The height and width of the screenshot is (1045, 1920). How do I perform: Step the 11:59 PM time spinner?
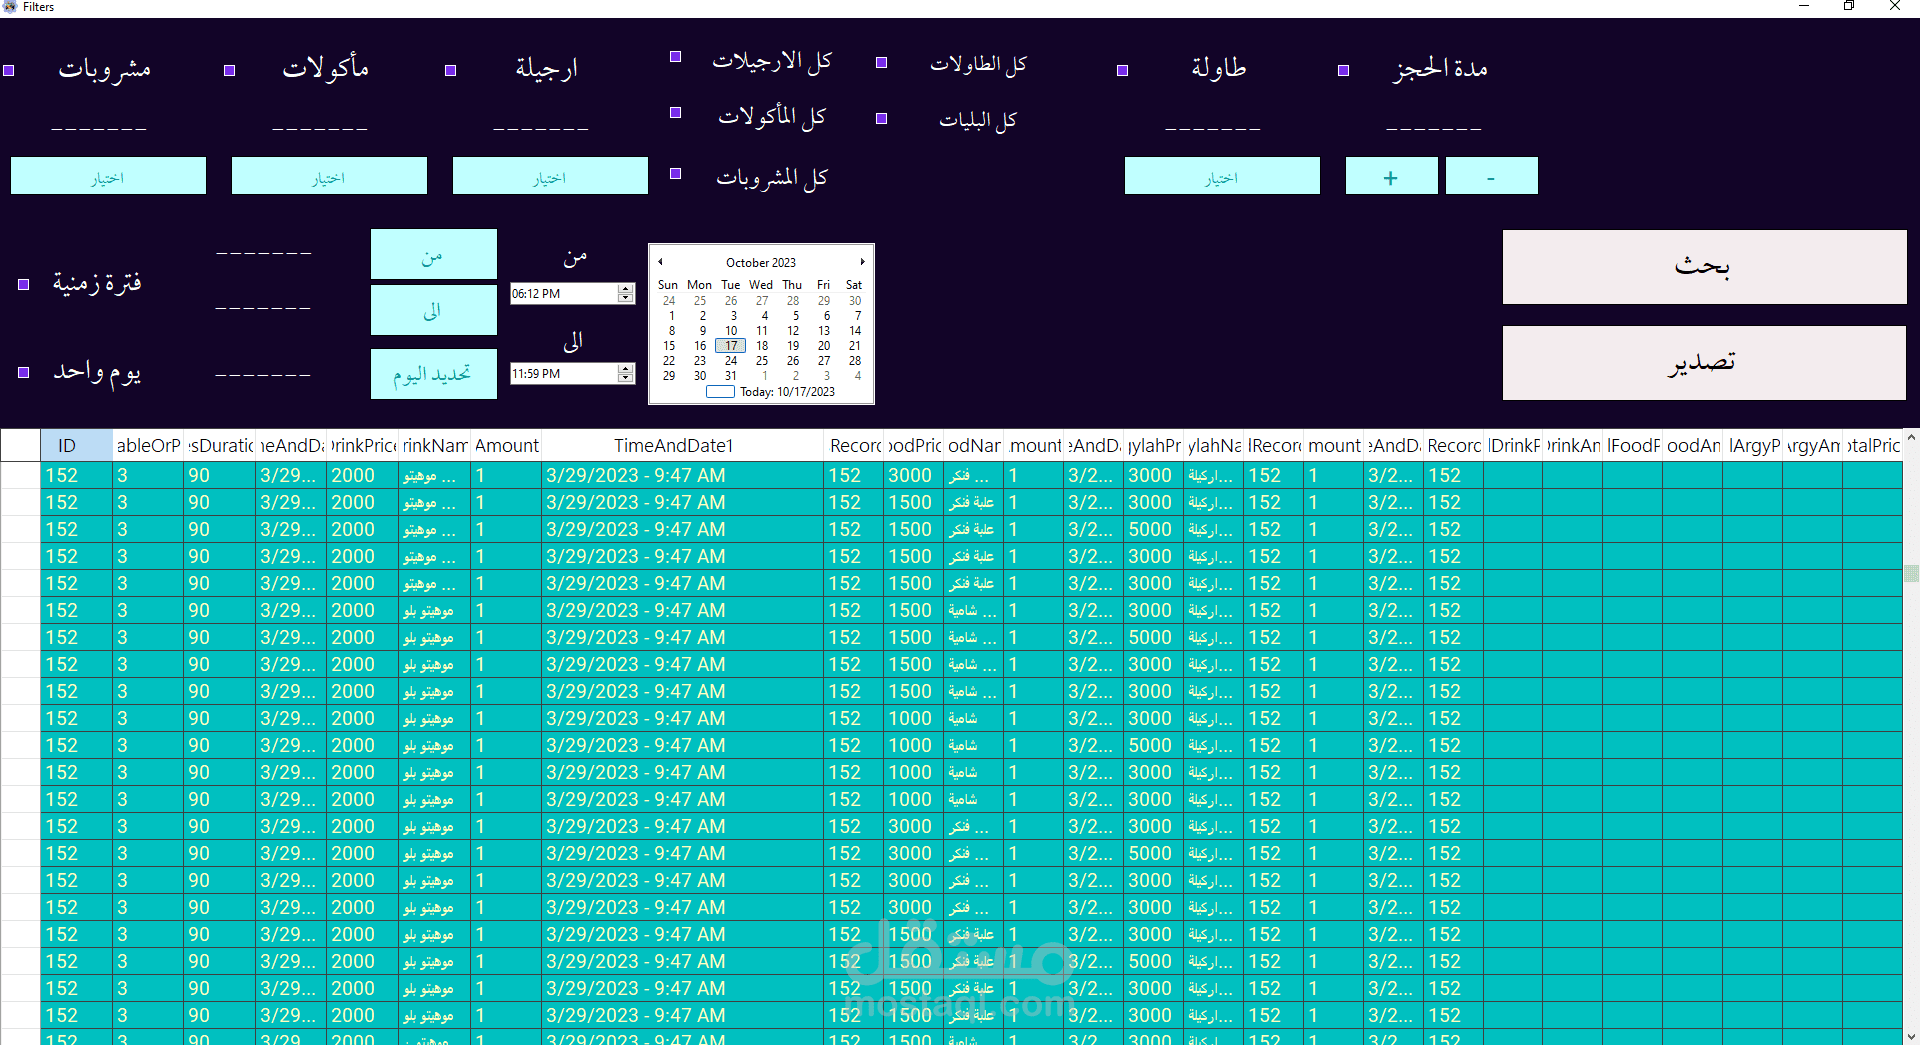[626, 374]
